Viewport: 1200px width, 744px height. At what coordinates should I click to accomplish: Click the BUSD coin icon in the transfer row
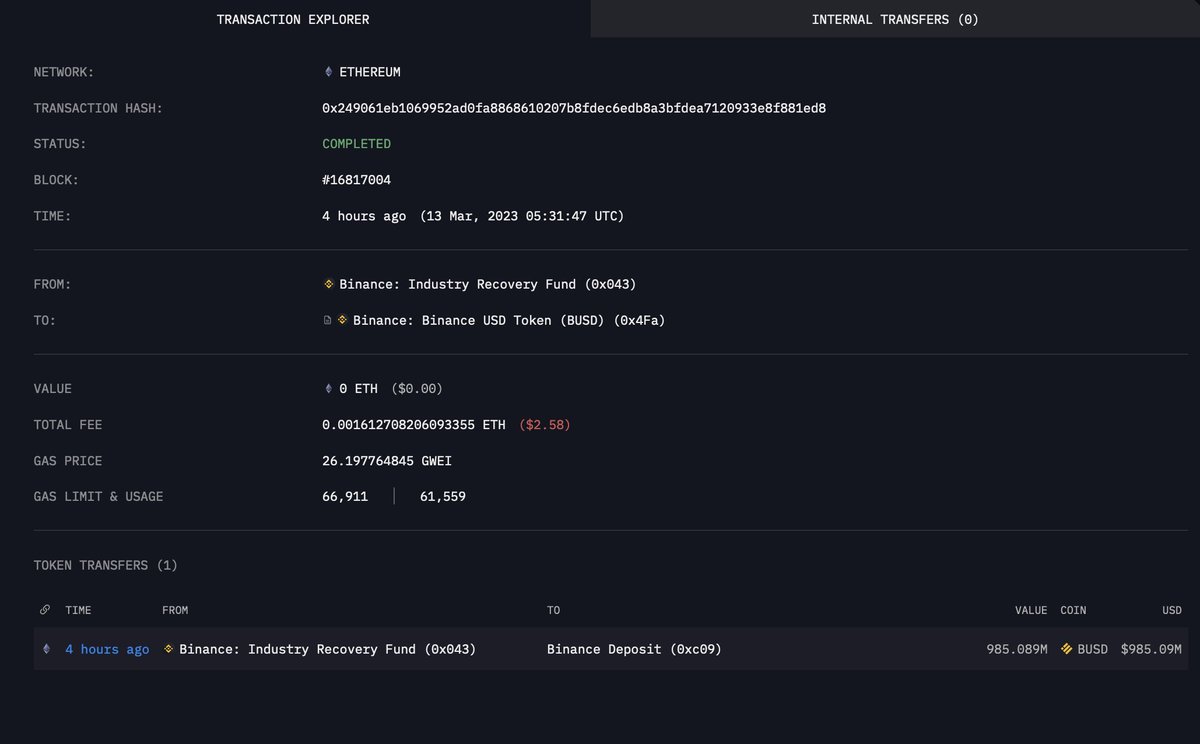pyautogui.click(x=1068, y=648)
